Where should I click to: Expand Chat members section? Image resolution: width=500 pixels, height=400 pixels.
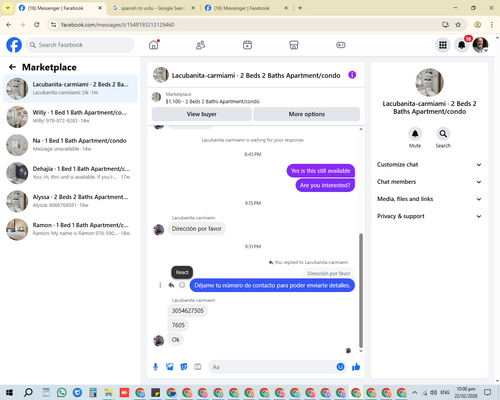[x=429, y=182]
